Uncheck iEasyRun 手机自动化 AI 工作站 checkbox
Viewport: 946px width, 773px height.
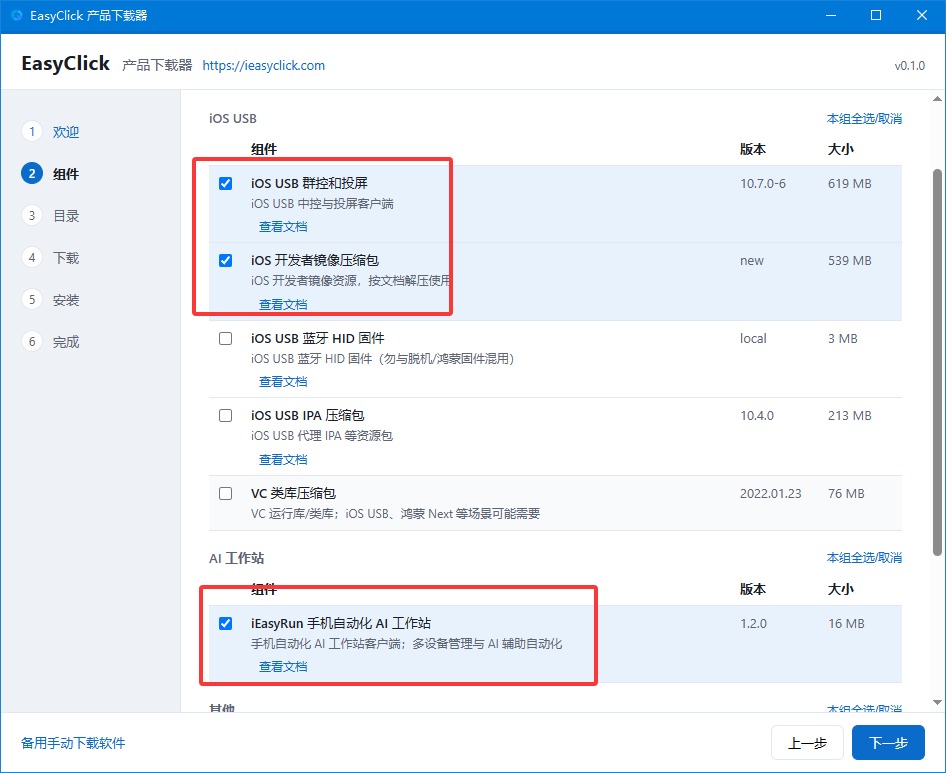226,623
